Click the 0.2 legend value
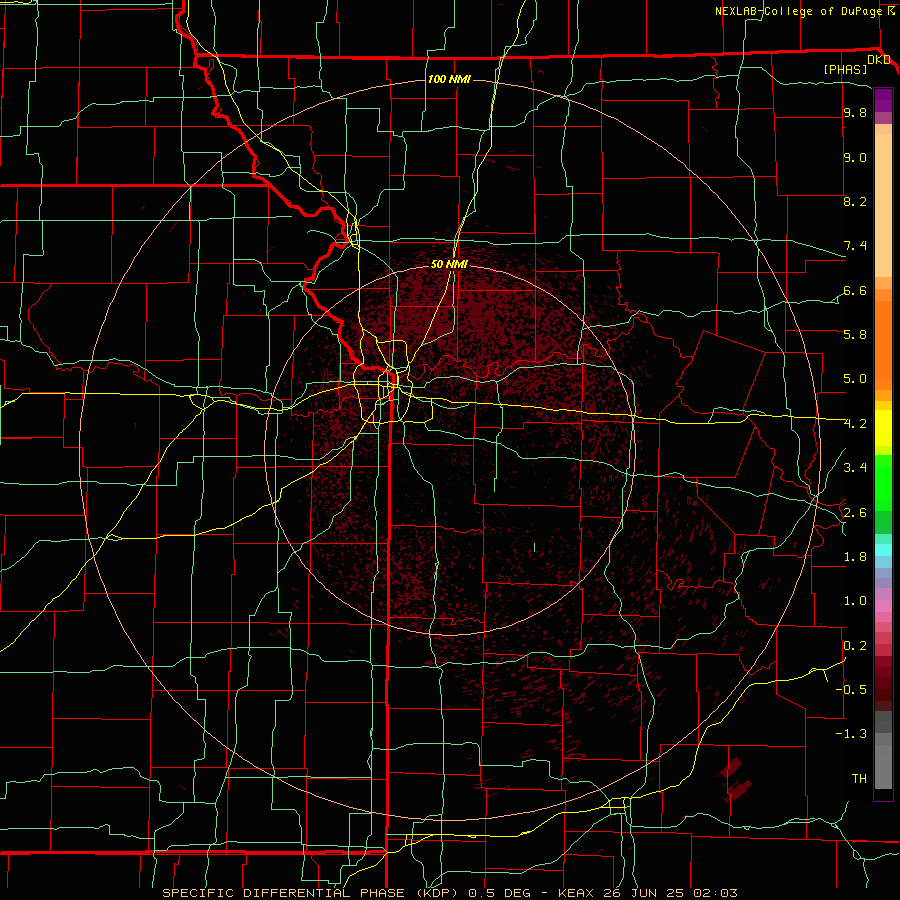Screen dimensions: 900x900 855,645
